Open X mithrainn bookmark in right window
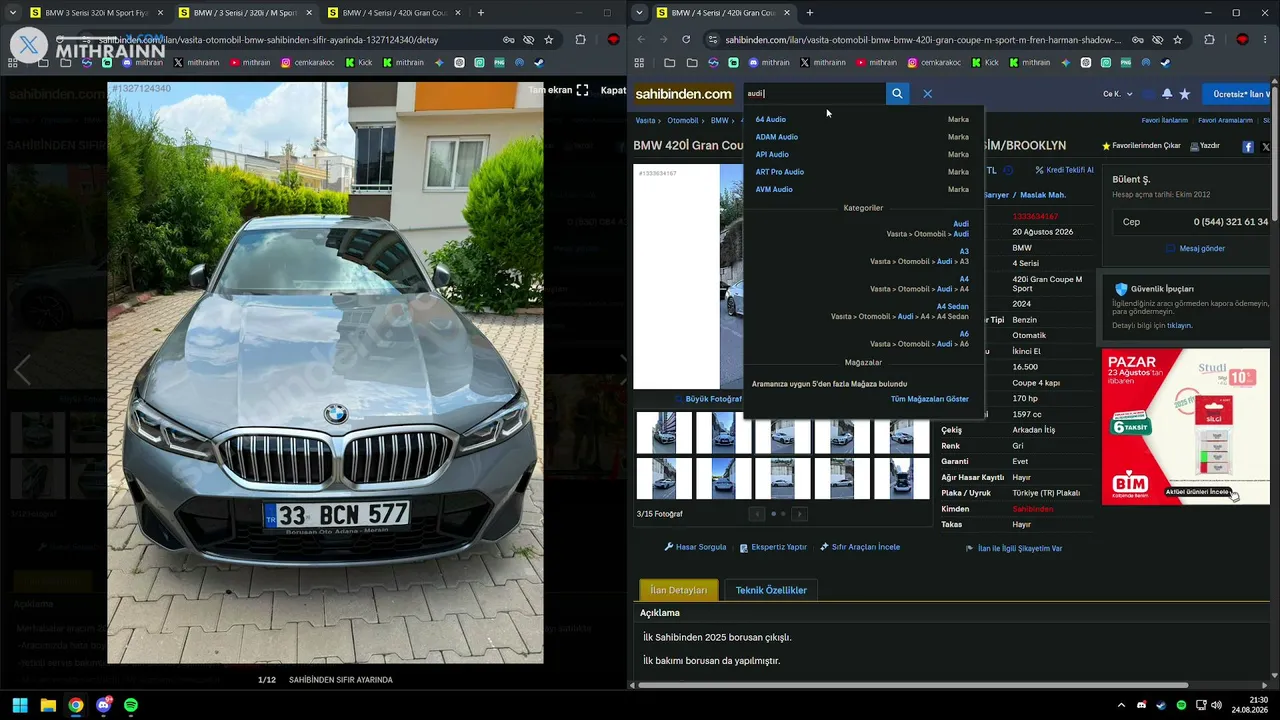Viewport: 1280px width, 720px height. (822, 62)
